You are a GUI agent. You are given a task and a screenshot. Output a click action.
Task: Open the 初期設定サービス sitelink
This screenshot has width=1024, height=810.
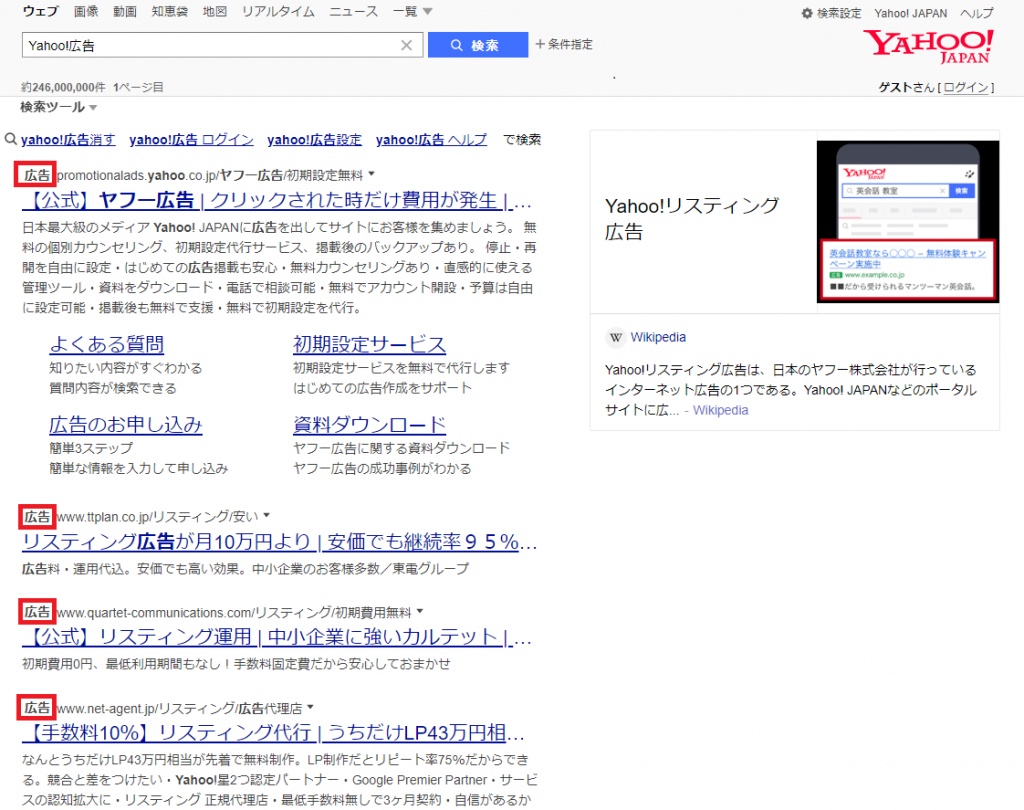370,344
